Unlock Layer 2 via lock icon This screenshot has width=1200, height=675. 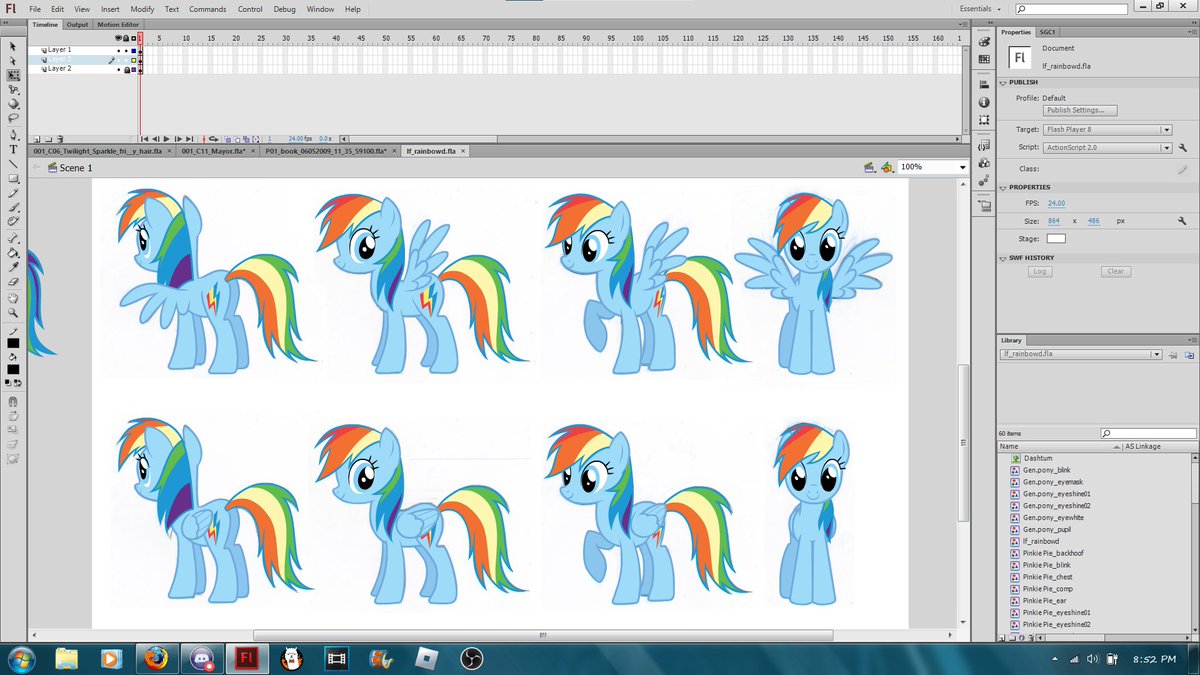pos(127,69)
